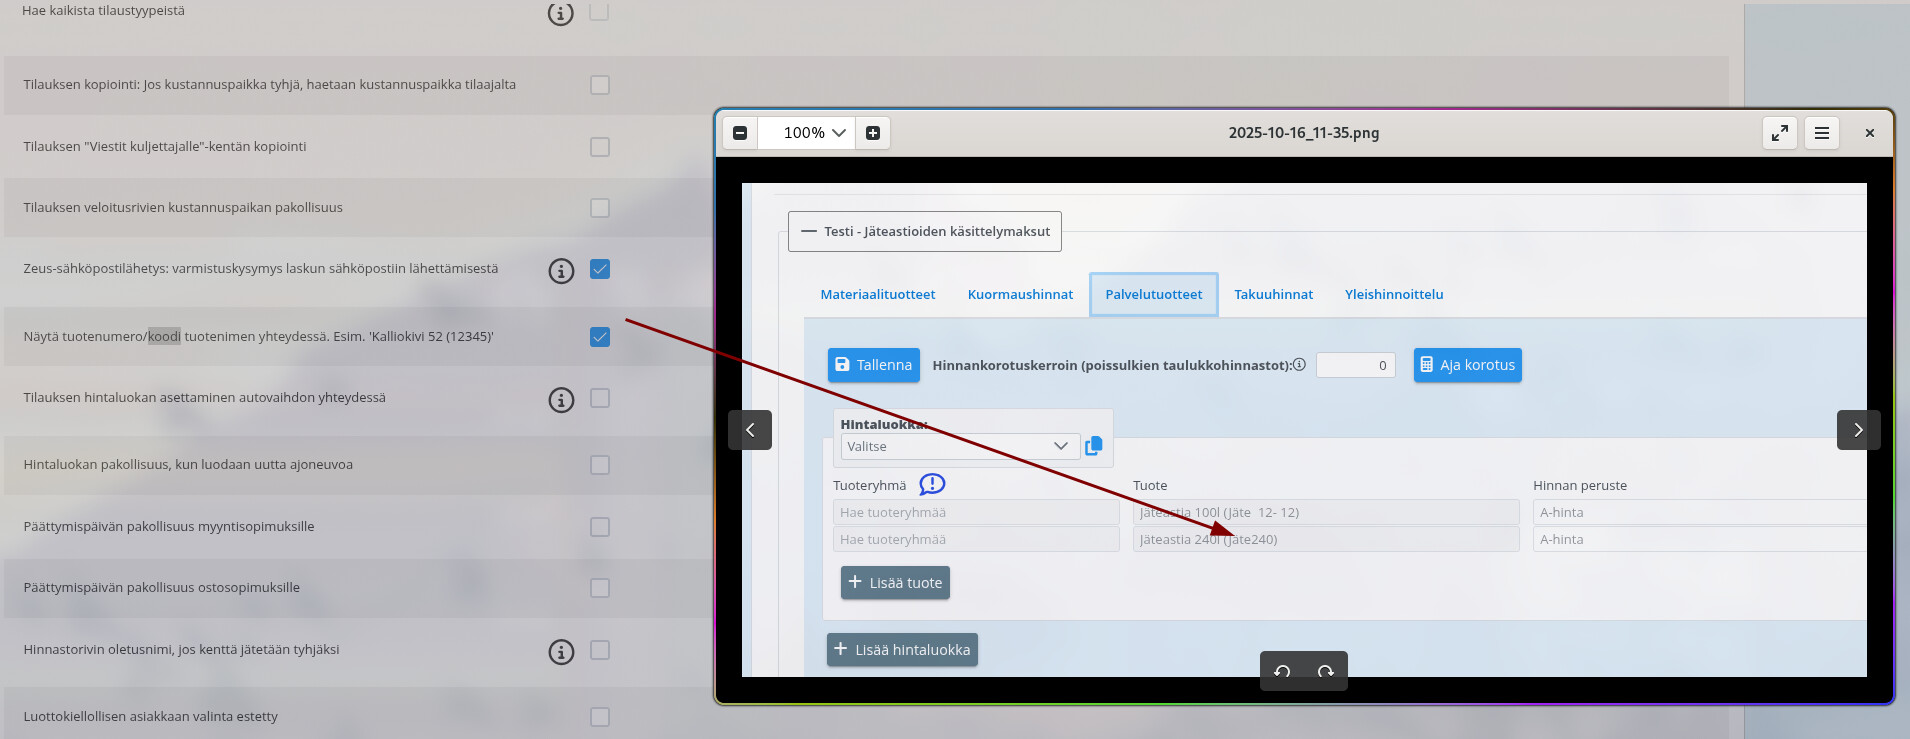Viewport: 1910px width, 739px height.
Task: Click the Tallenna save button
Action: coord(873,365)
